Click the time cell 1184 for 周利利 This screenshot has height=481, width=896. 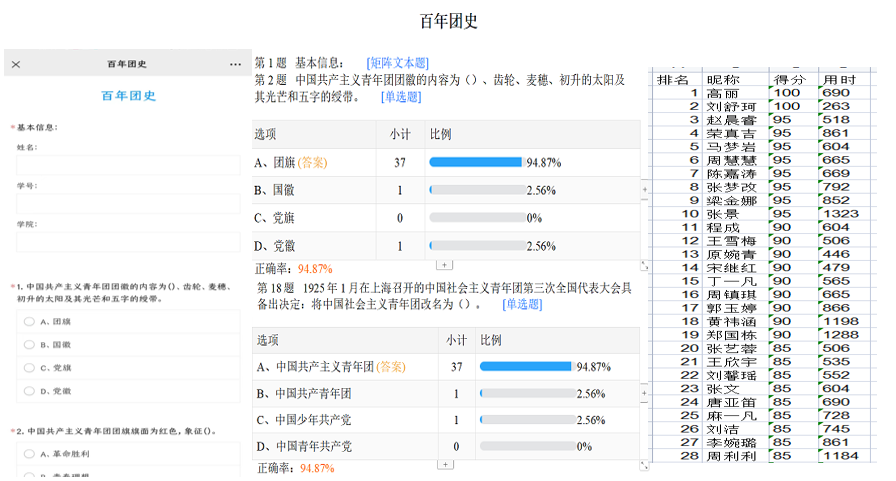(845, 456)
